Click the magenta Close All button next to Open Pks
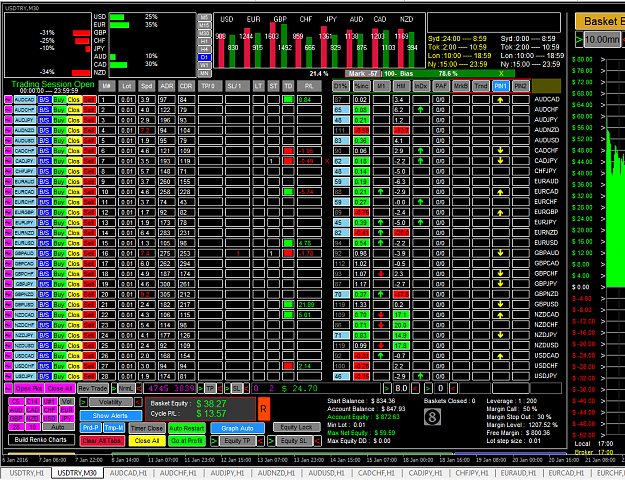 [60, 388]
